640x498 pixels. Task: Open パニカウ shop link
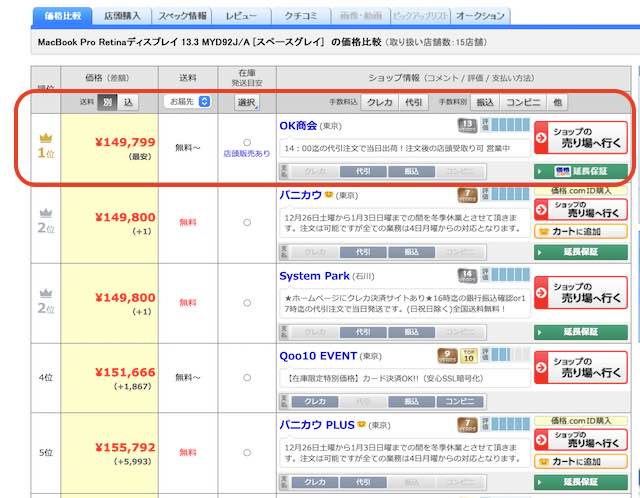pos(301,195)
